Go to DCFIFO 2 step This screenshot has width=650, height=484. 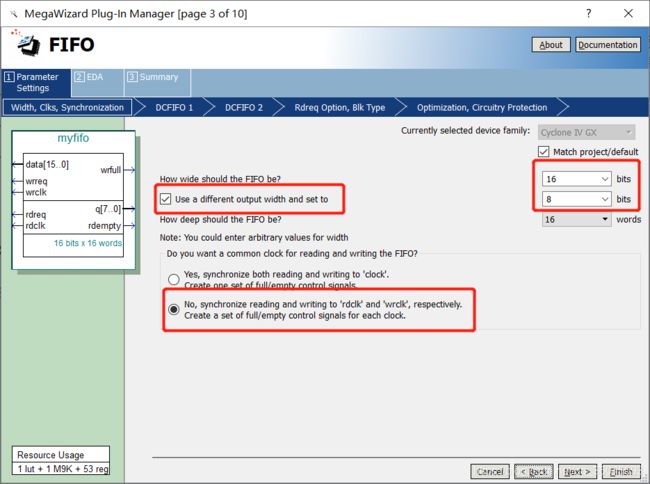[244, 108]
